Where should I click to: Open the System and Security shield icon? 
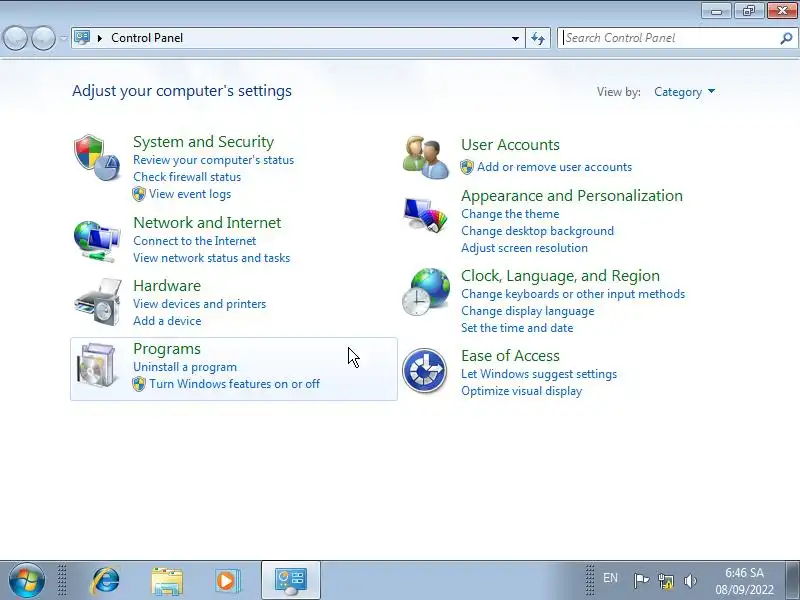coord(97,158)
